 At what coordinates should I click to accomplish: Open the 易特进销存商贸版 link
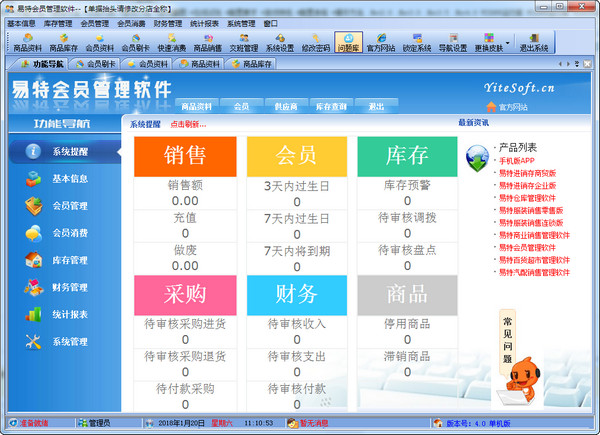(527, 173)
